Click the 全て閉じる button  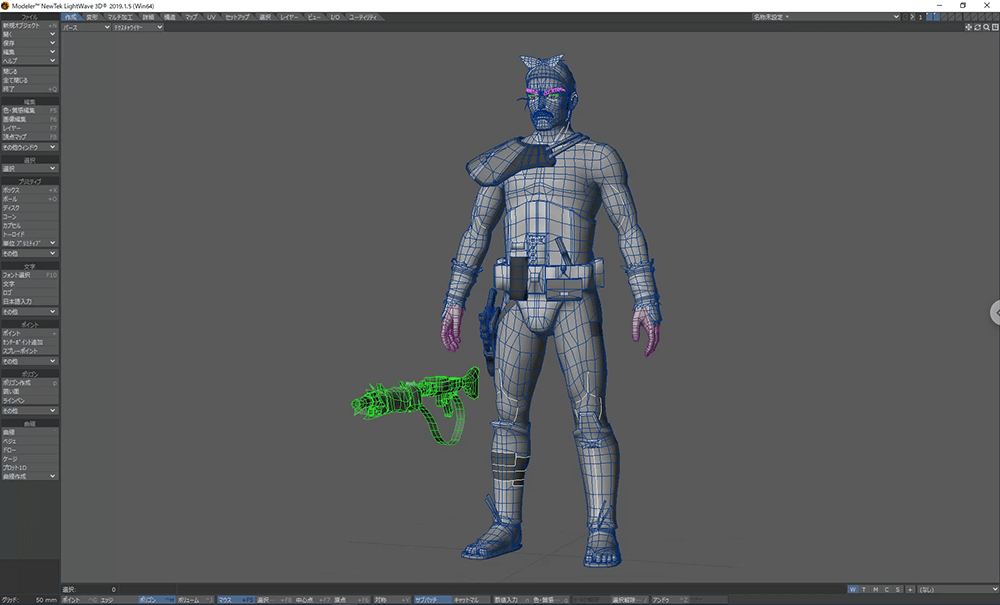point(29,80)
